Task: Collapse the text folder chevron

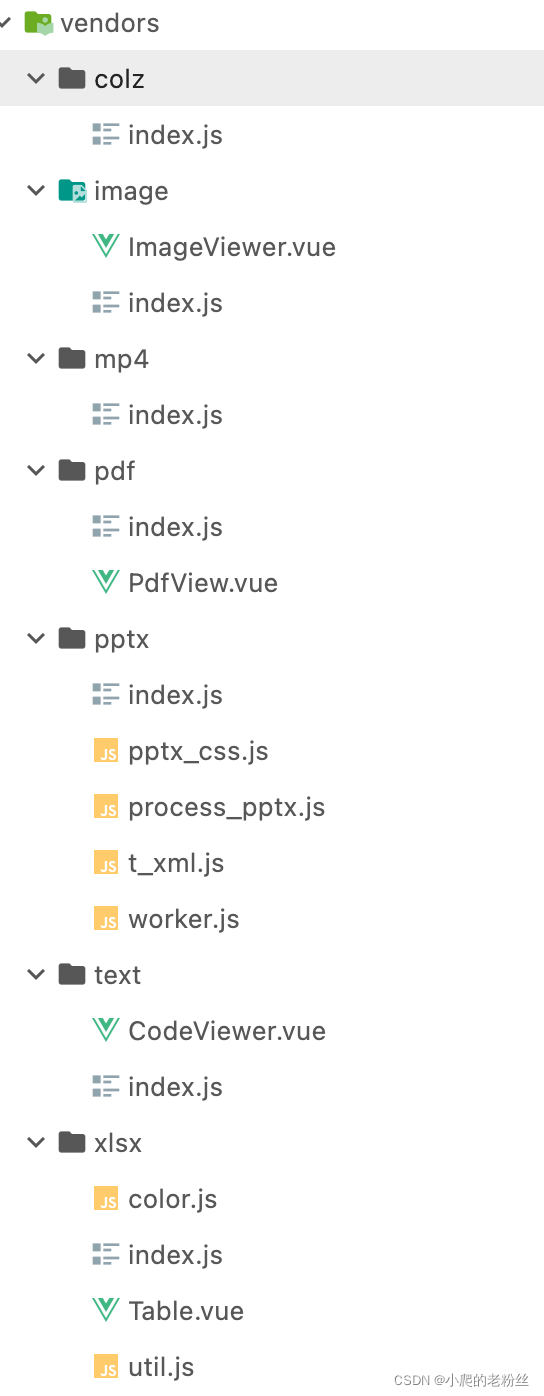Action: tap(37, 975)
